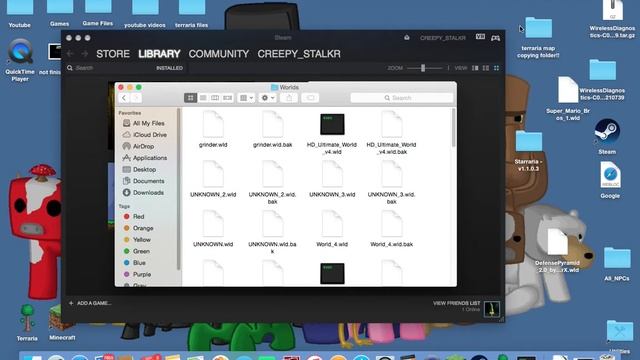Select the World_4.wld file
Screen dimensions: 640x360
pyautogui.click(x=332, y=229)
